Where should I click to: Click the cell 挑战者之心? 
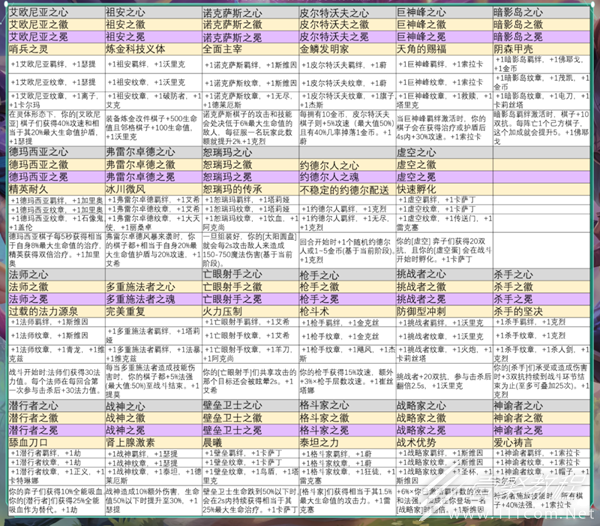[x=444, y=275]
